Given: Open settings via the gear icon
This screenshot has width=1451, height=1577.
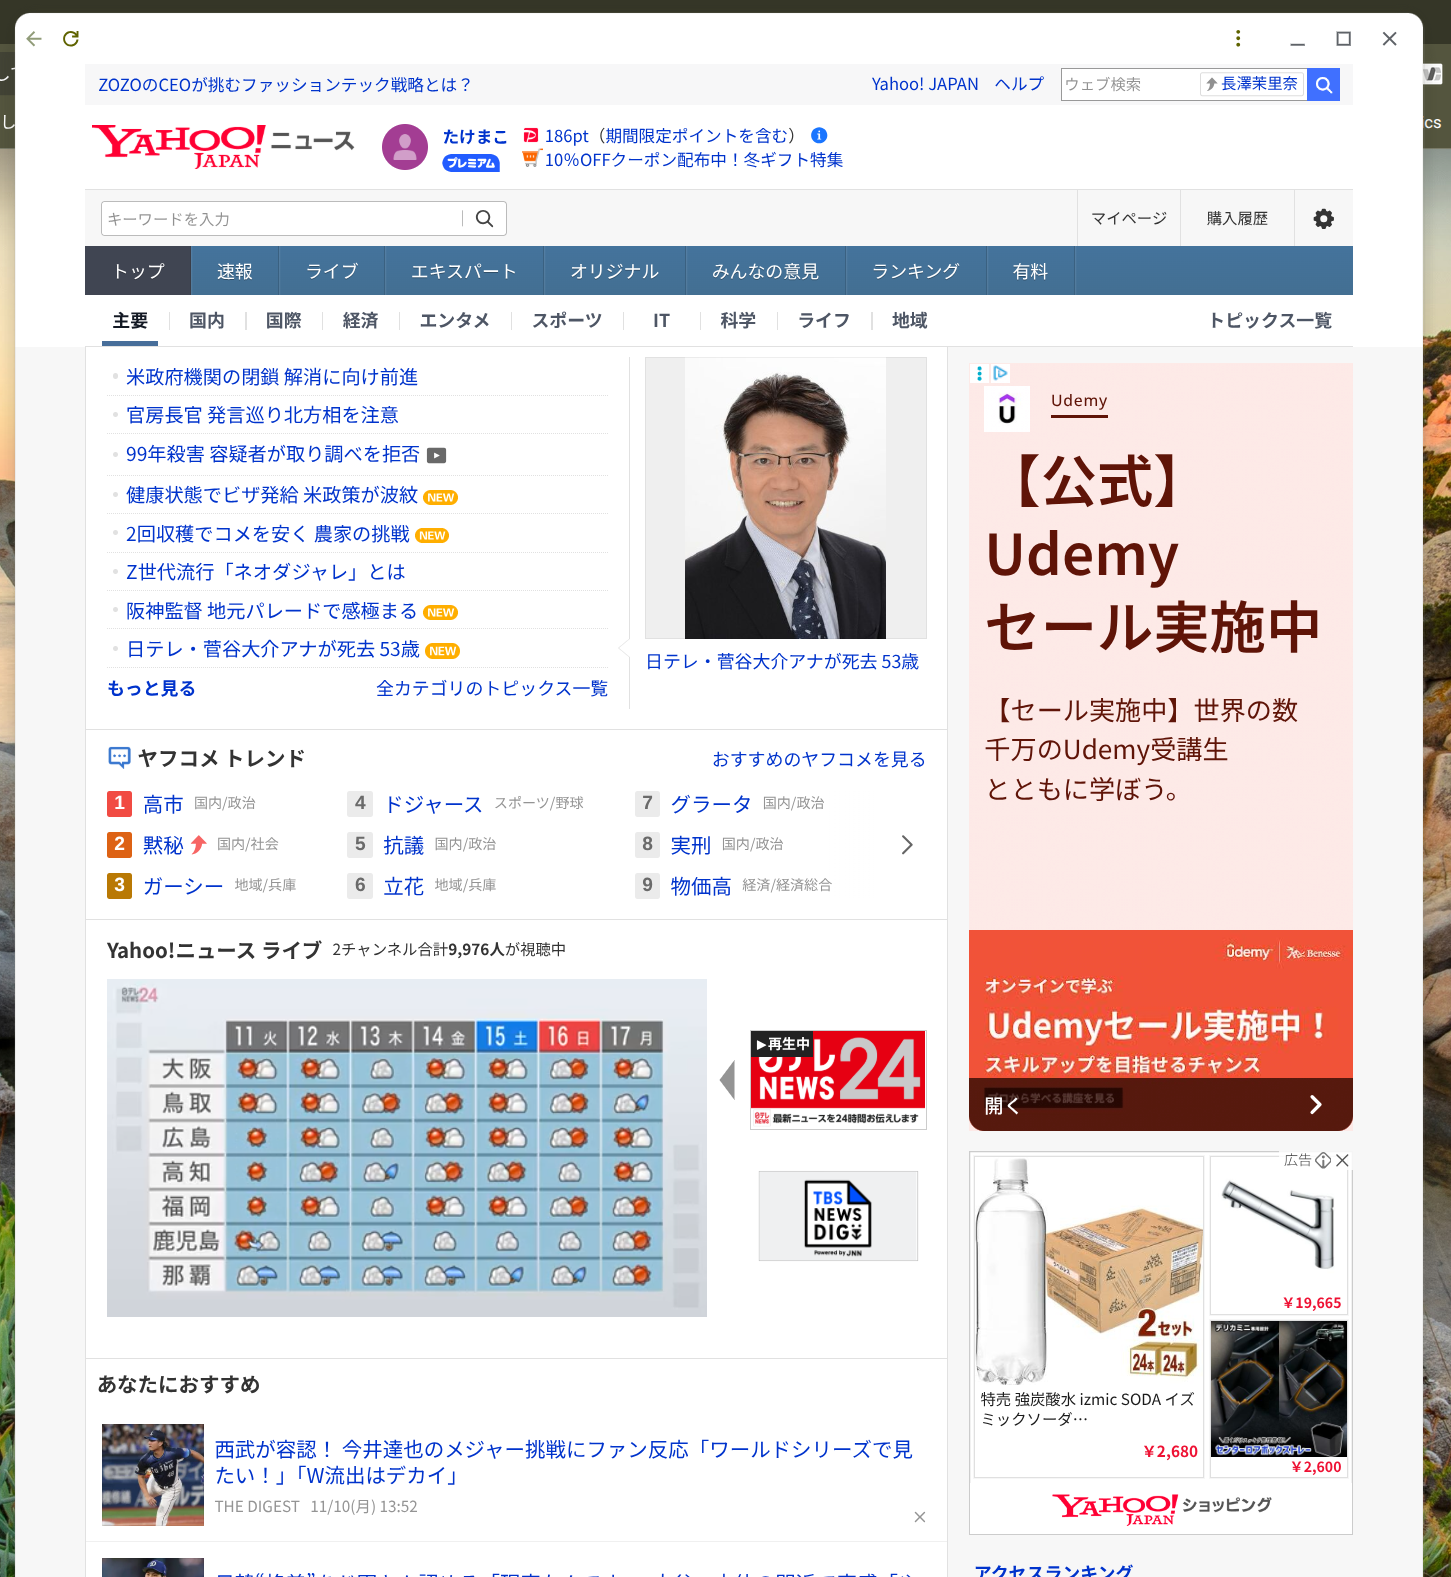Looking at the screenshot, I should coord(1323,219).
